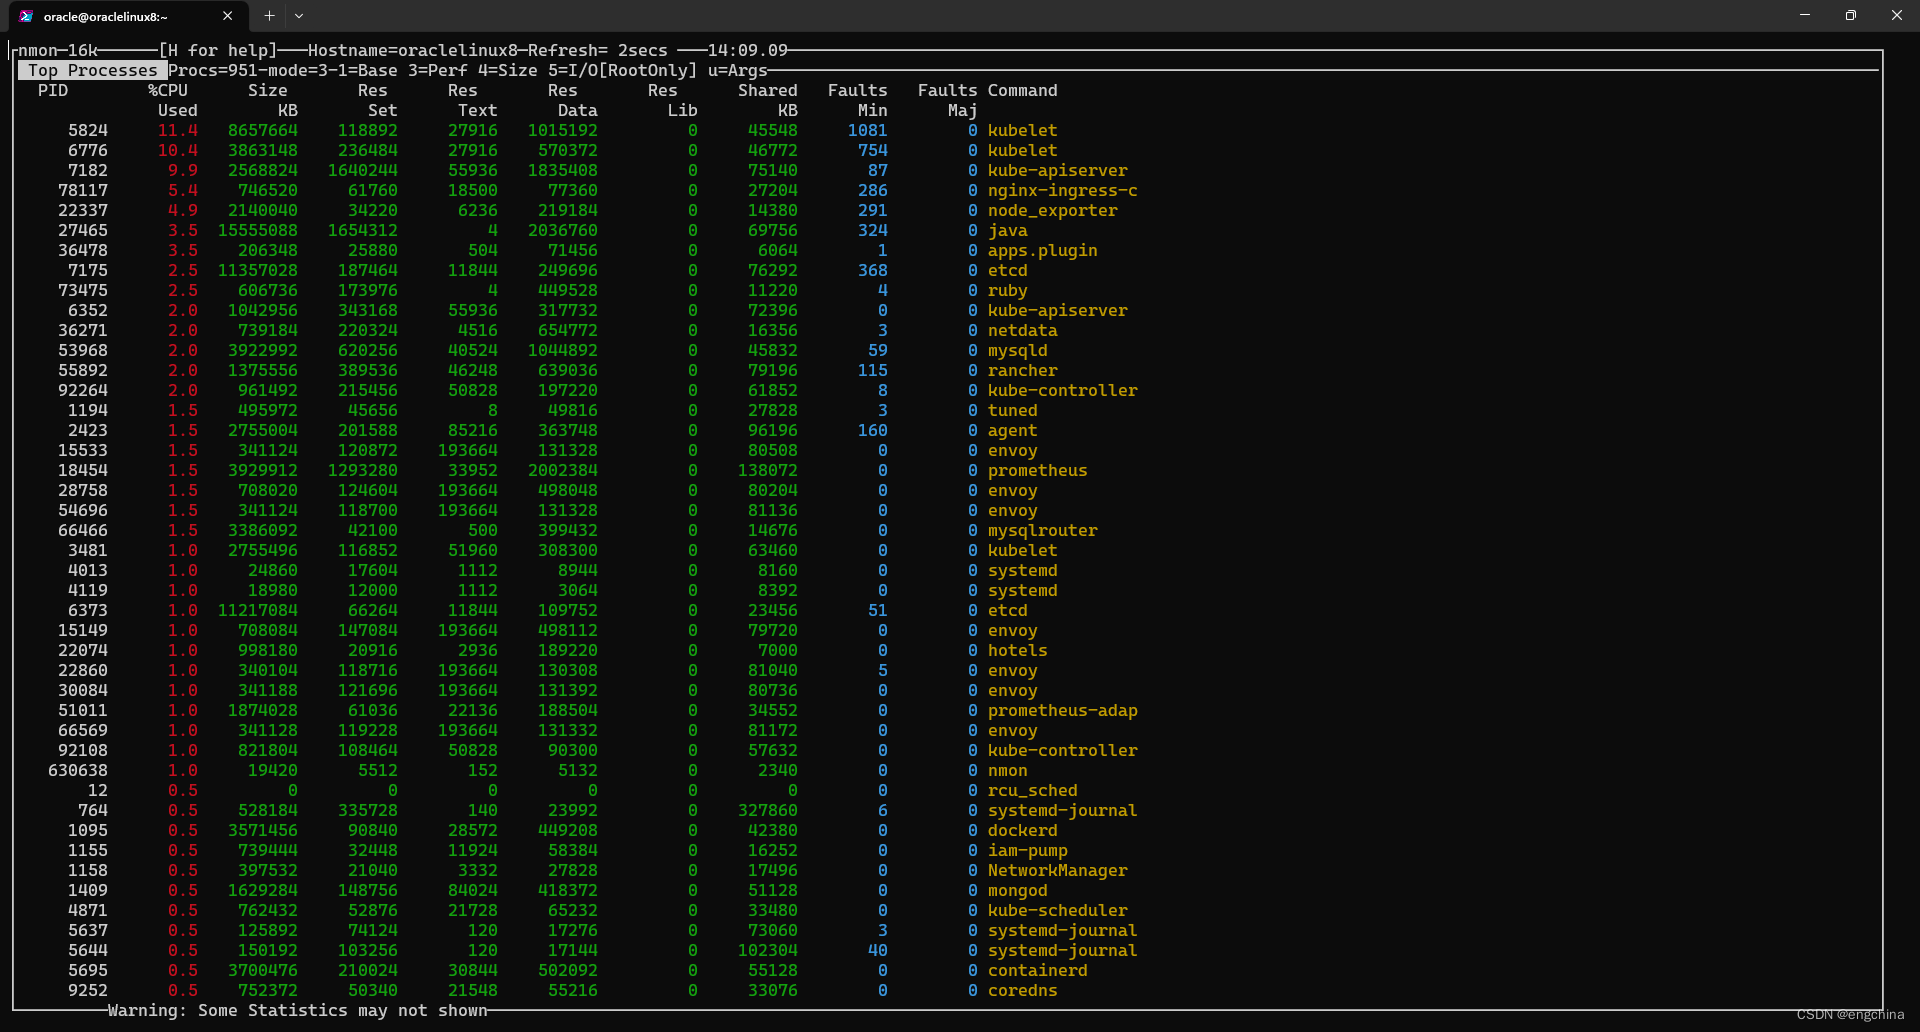Close the oracle@oraclelinux8 tab
The image size is (1920, 1032).
click(227, 16)
